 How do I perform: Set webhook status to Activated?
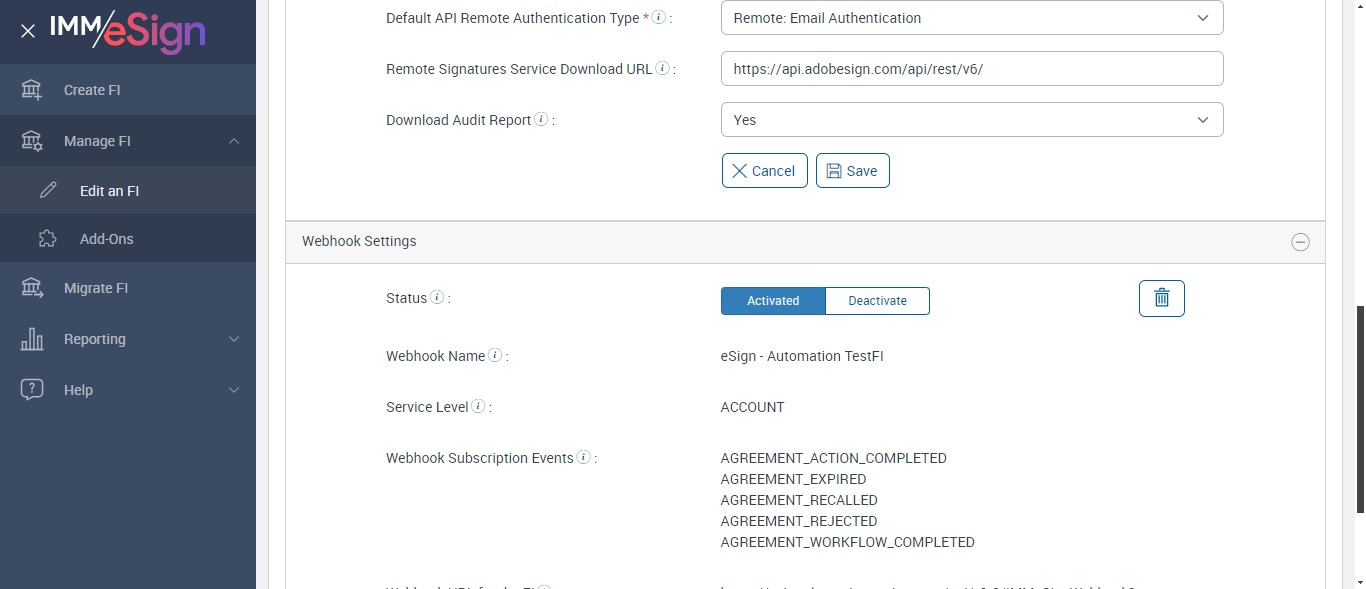click(773, 301)
